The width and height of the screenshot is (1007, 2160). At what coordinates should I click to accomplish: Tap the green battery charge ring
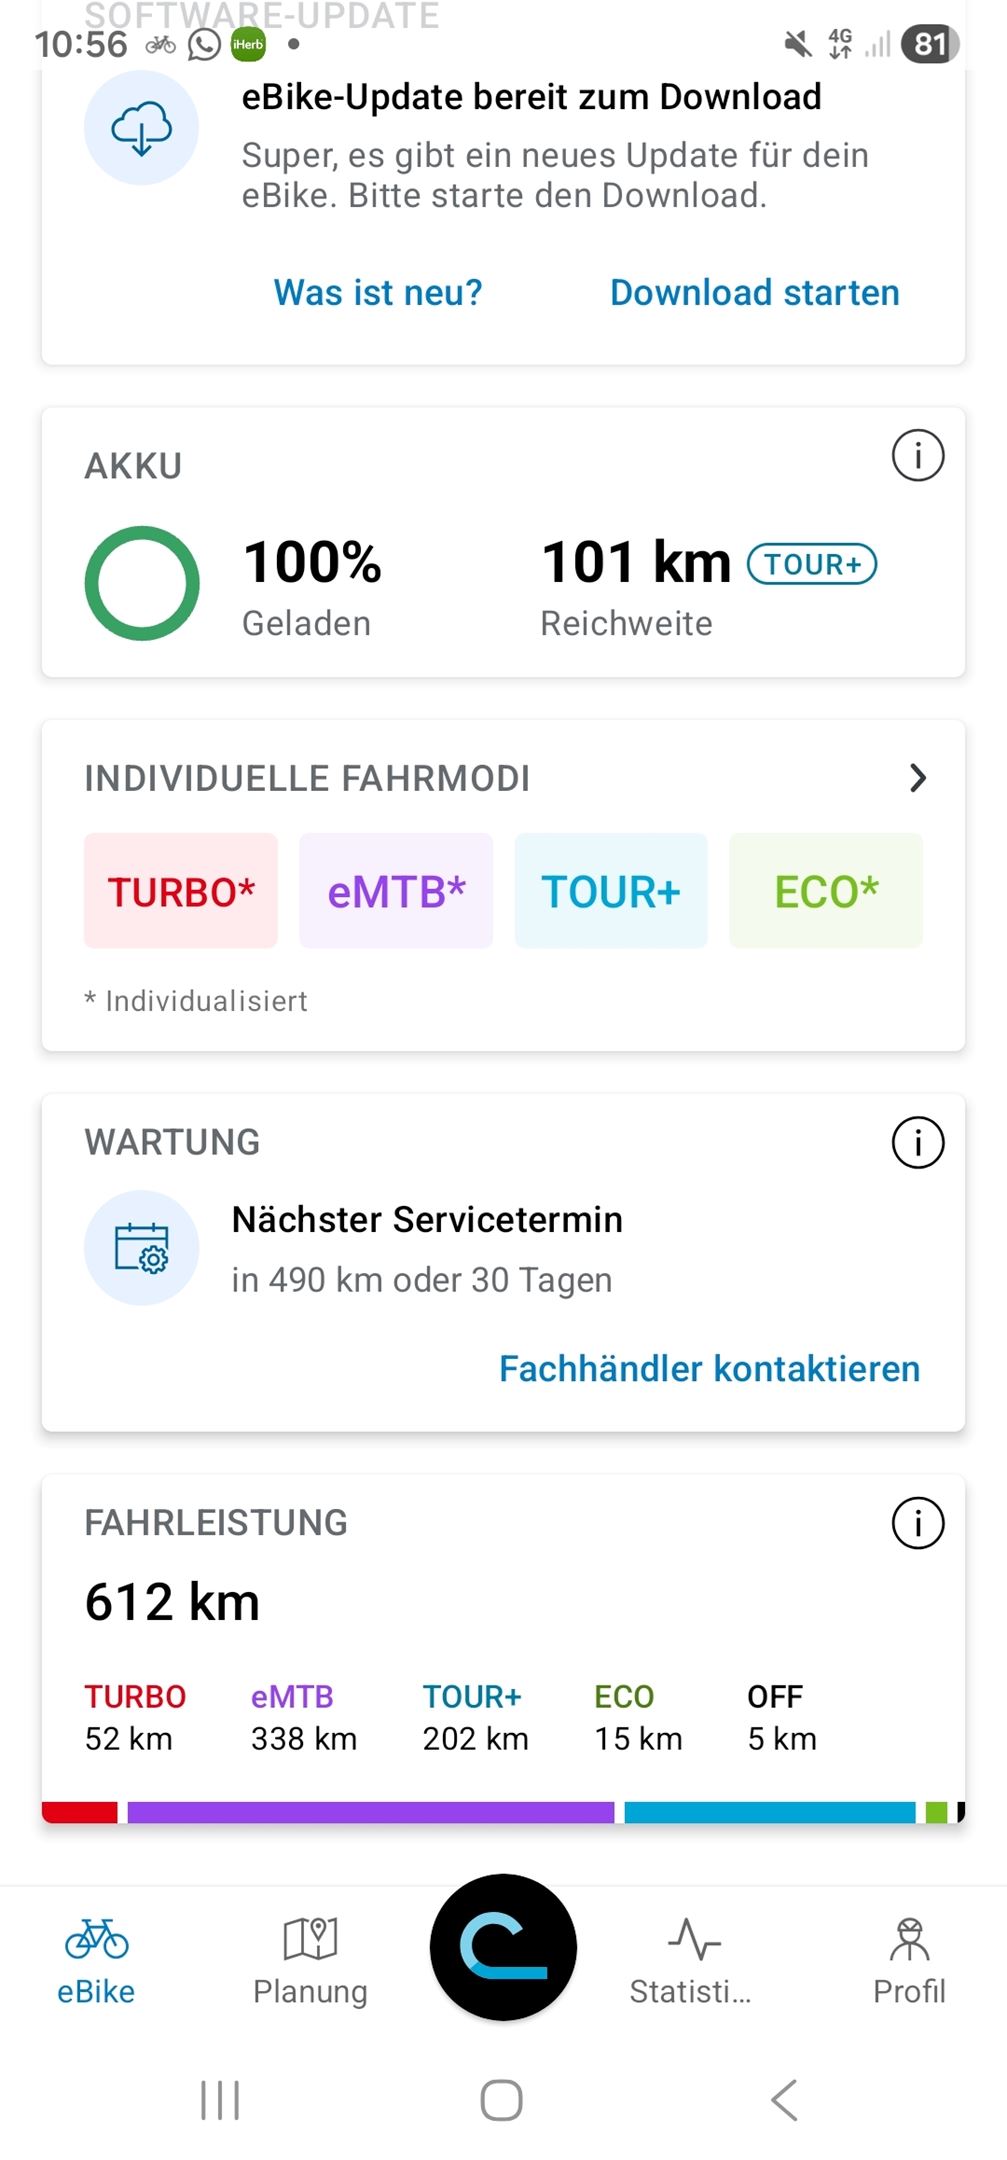(x=142, y=583)
